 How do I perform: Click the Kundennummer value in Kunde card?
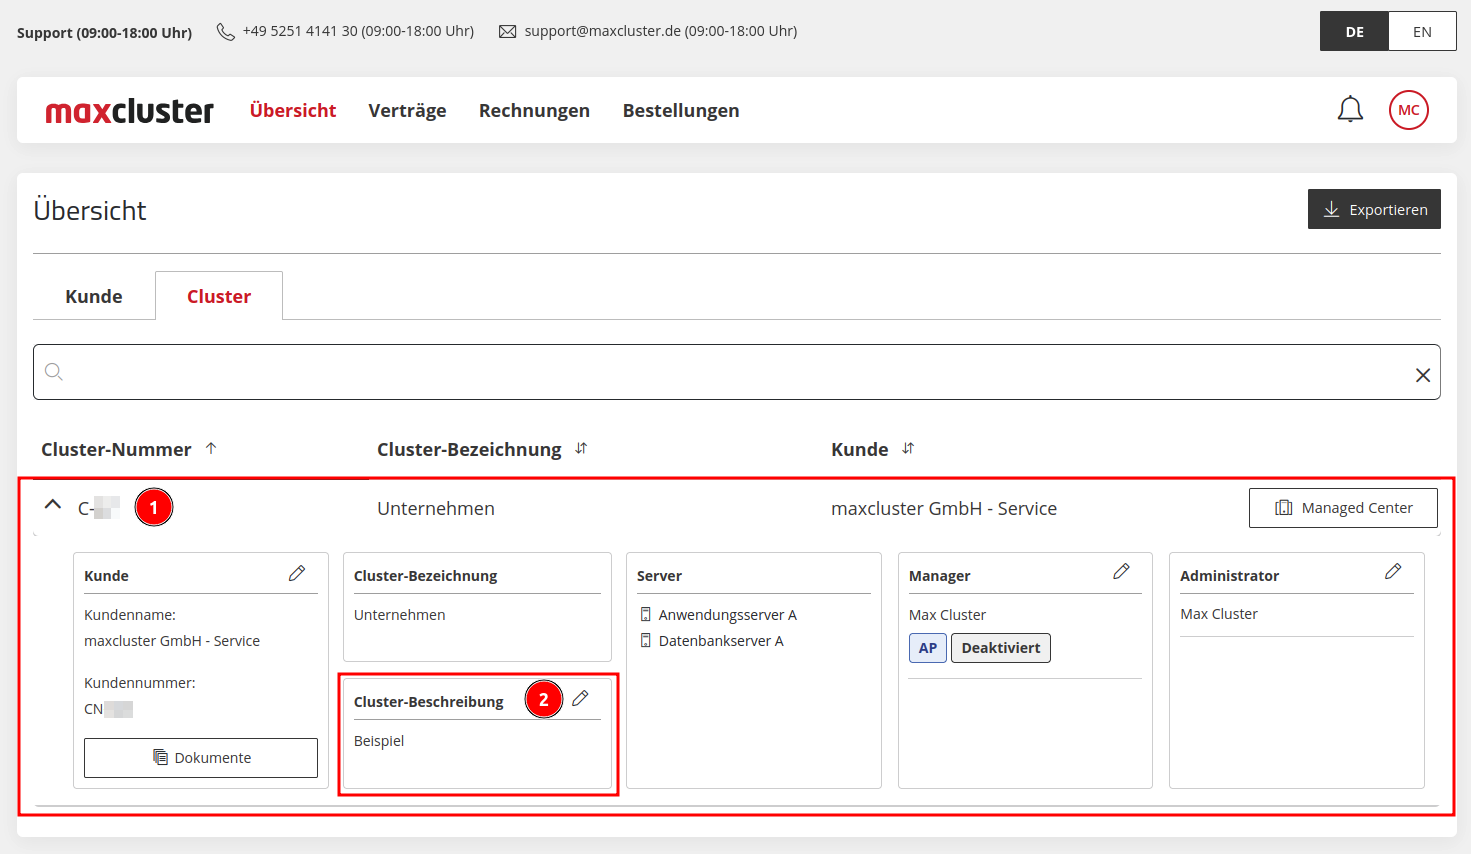click(x=108, y=709)
